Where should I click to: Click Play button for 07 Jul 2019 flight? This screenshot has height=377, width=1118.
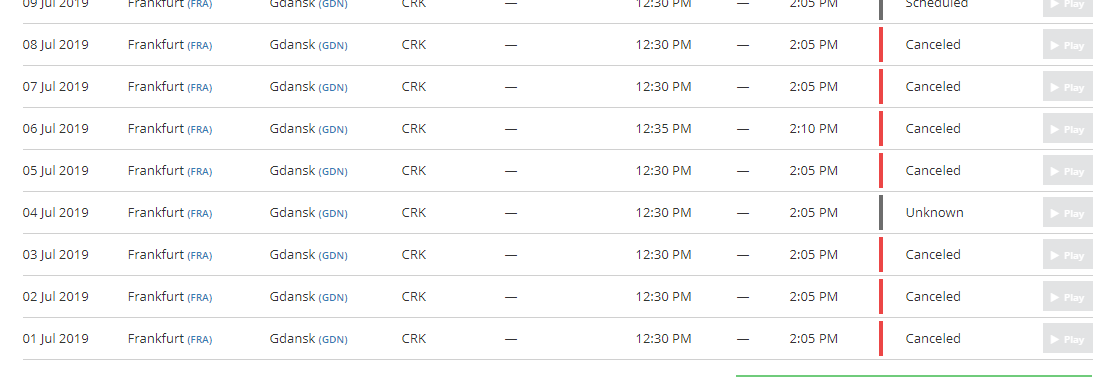tap(1067, 87)
